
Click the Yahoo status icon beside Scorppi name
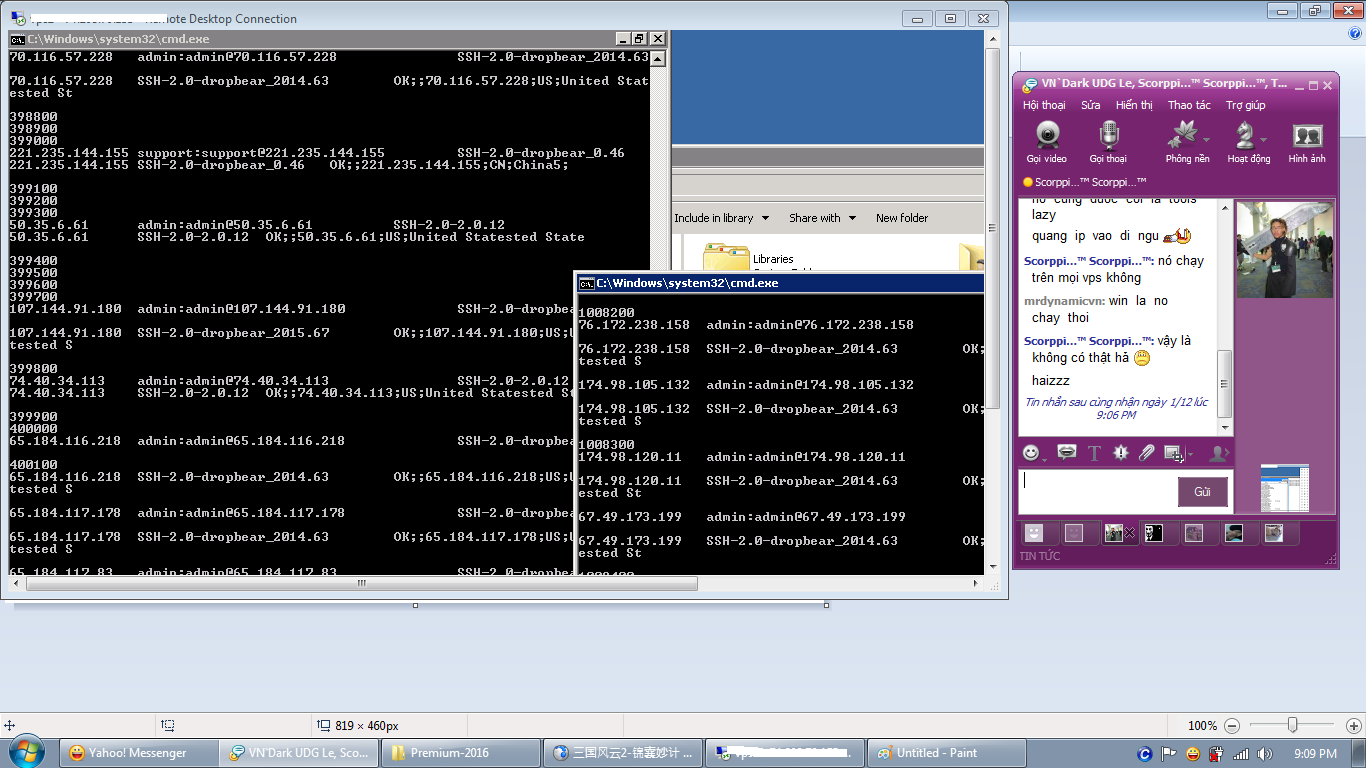[x=1027, y=183]
